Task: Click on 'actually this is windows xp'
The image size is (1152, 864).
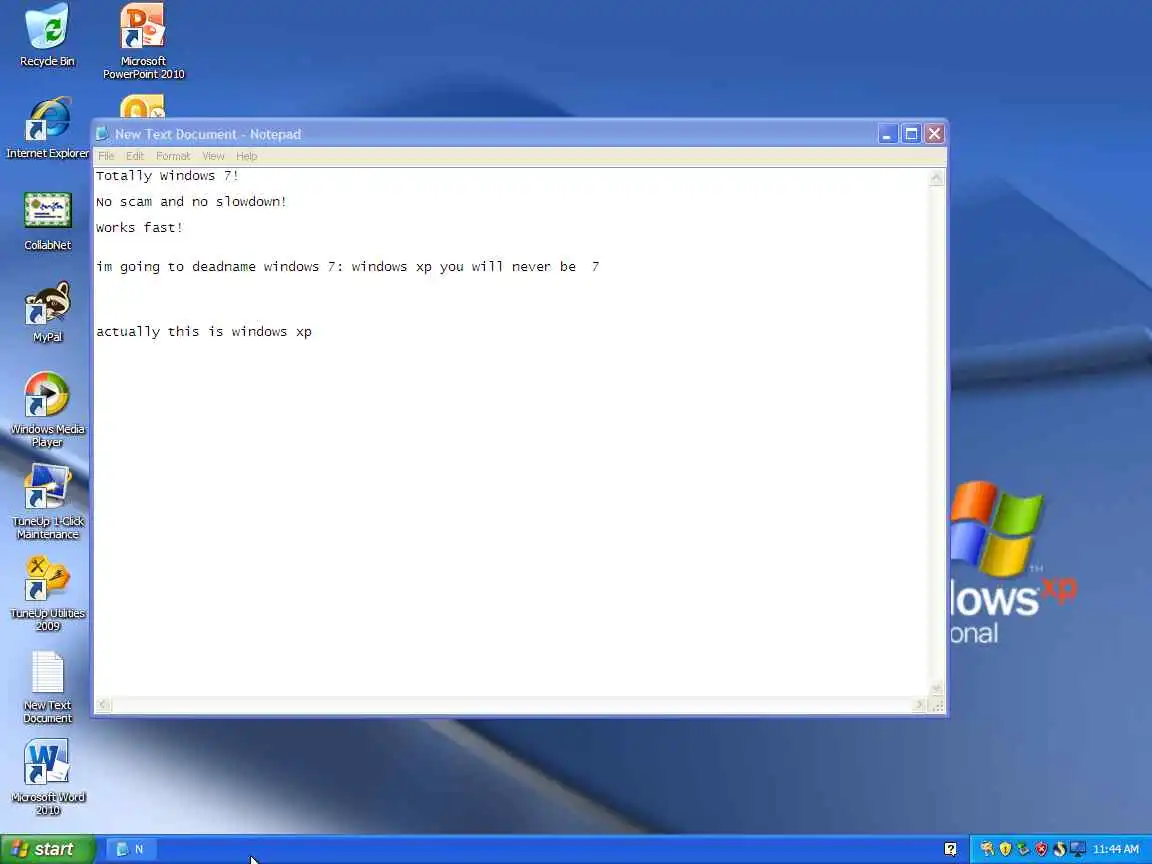Action: pos(204,331)
